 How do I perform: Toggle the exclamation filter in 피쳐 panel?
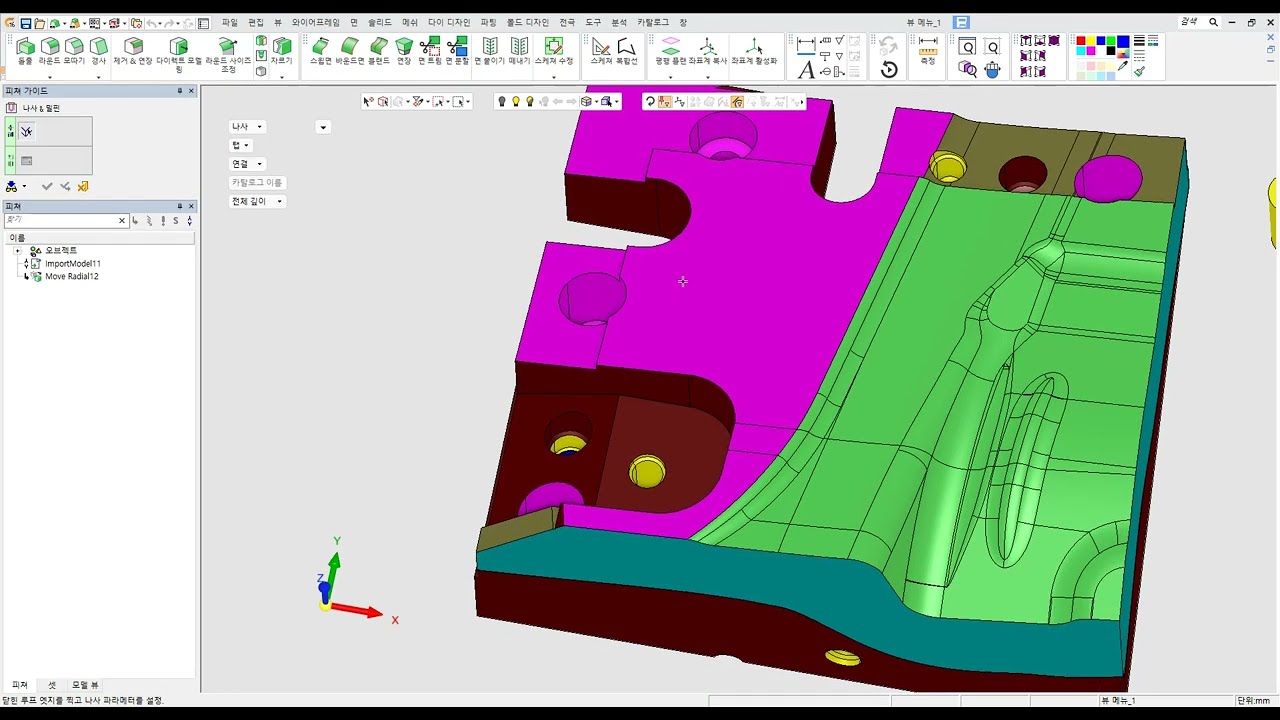[x=162, y=221]
